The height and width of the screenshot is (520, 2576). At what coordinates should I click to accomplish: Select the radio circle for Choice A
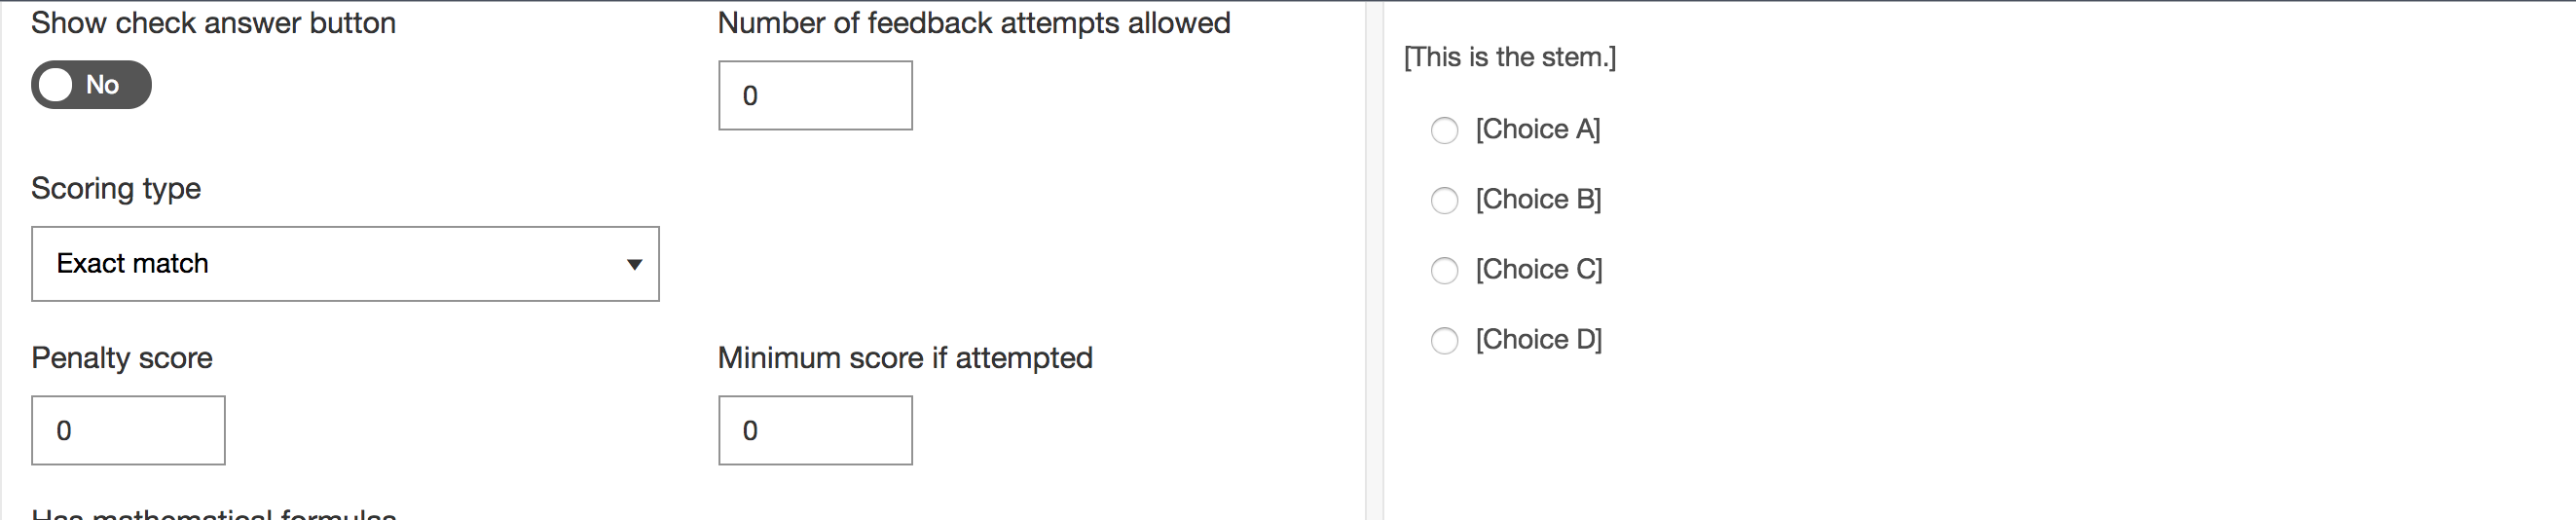click(1444, 130)
